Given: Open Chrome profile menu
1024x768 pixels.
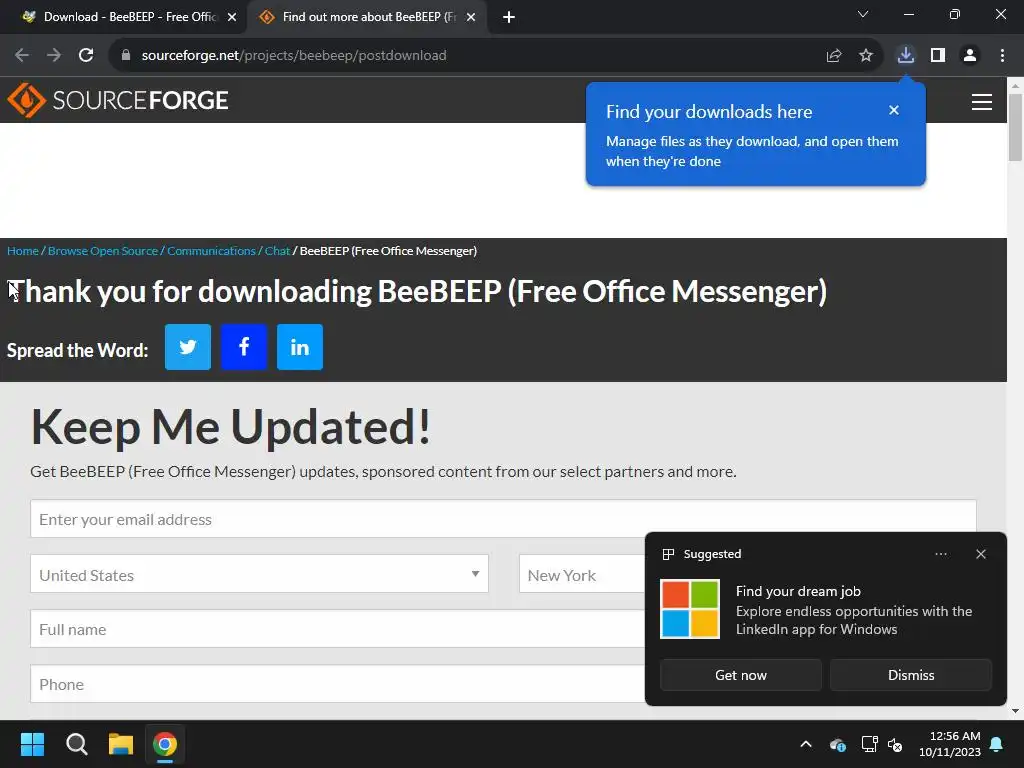Looking at the screenshot, I should pyautogui.click(x=970, y=56).
